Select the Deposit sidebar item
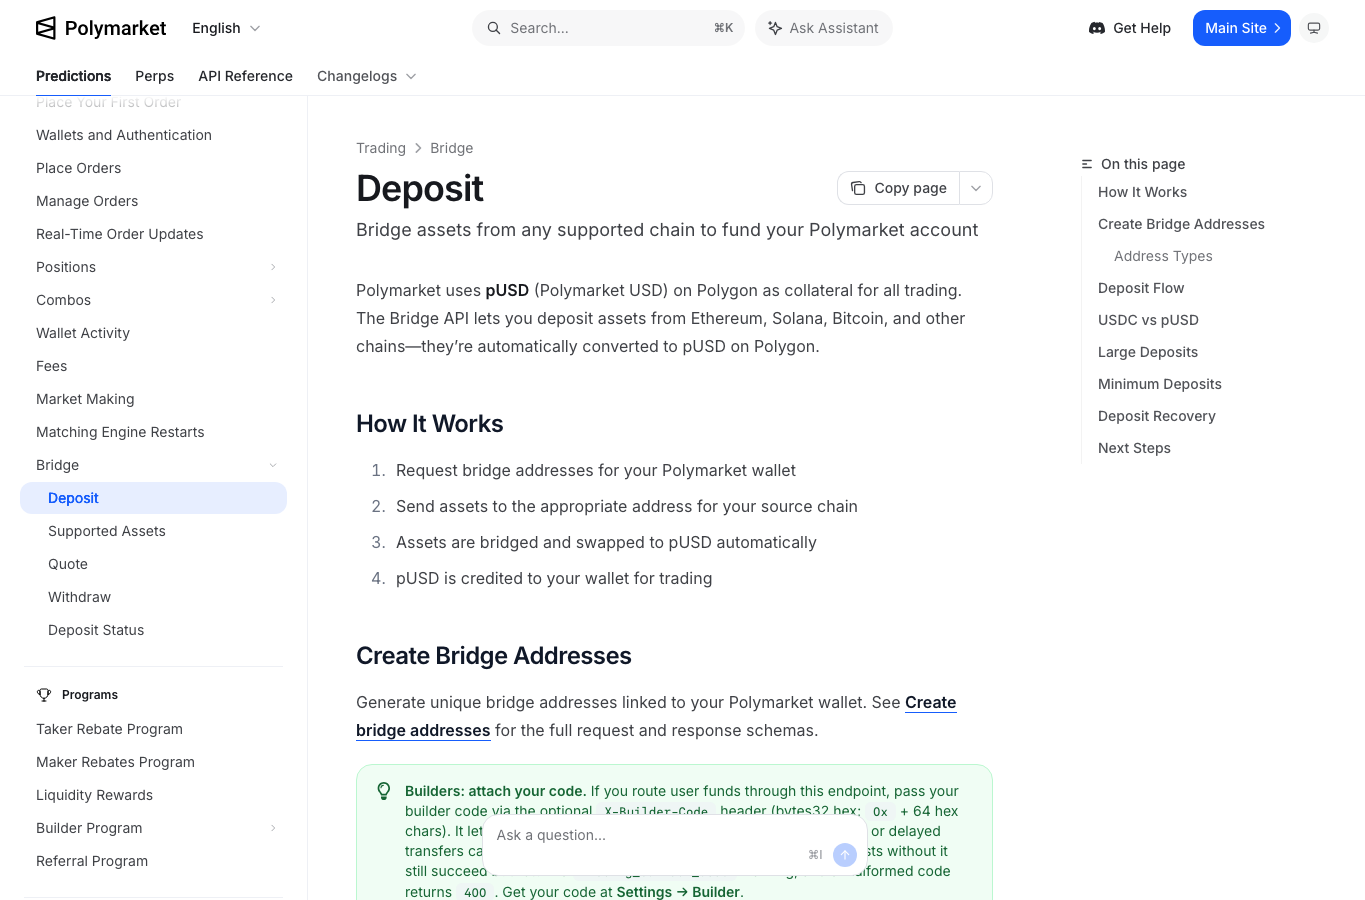The image size is (1365, 900). pyautogui.click(x=153, y=498)
